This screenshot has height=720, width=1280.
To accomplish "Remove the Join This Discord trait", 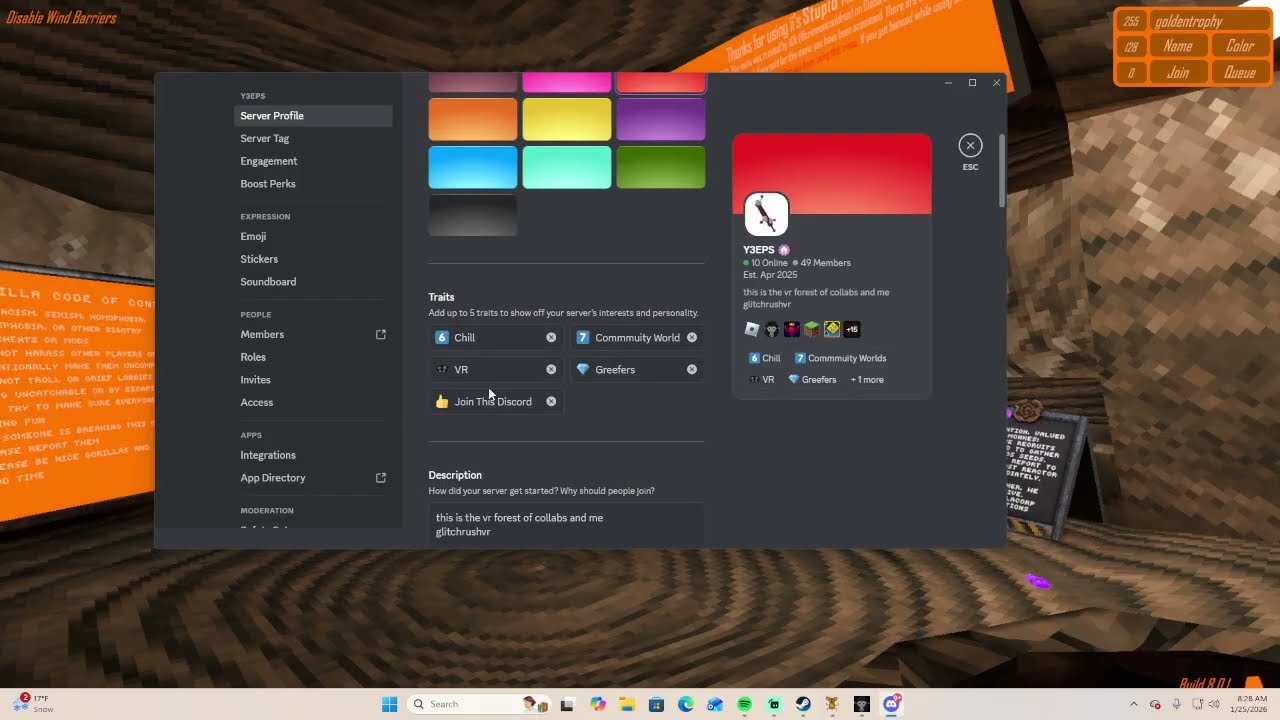I will click(551, 402).
